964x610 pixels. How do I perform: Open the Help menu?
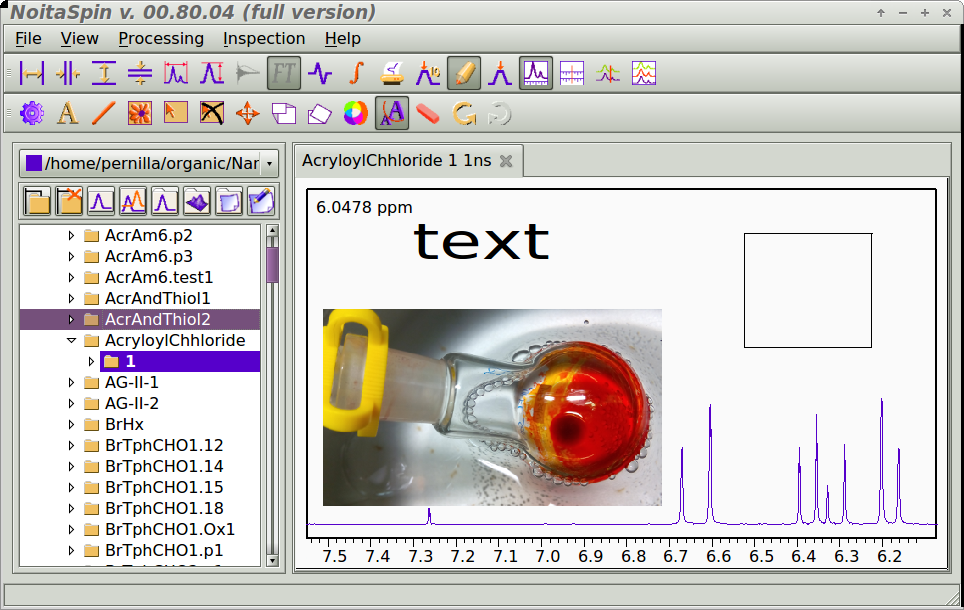[x=342, y=39]
